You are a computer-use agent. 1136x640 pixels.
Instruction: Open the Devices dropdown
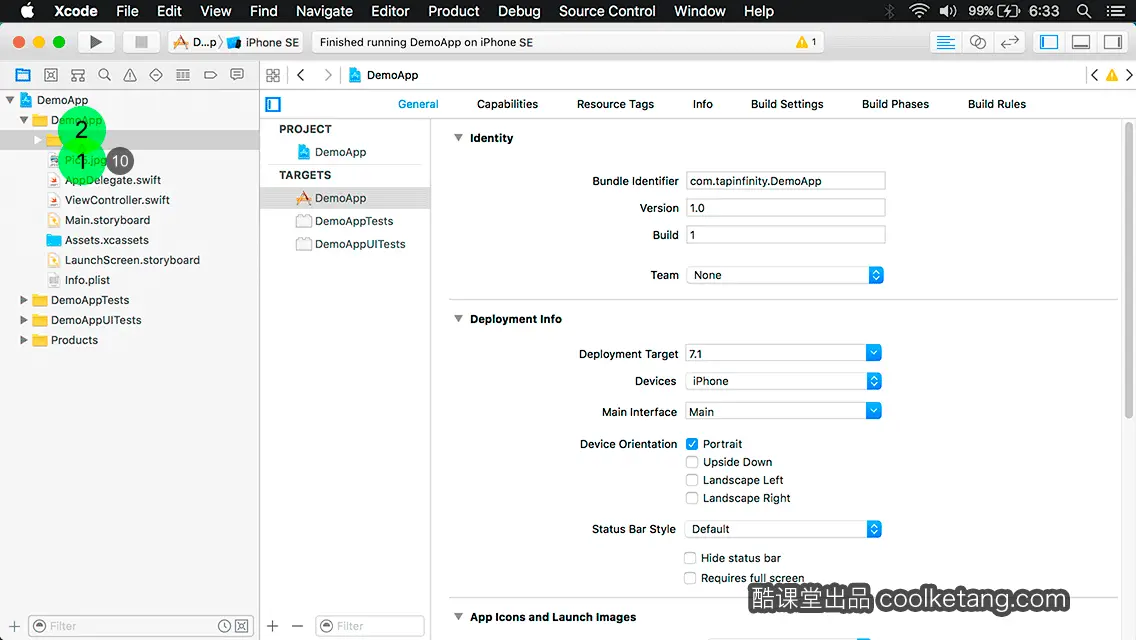point(784,381)
